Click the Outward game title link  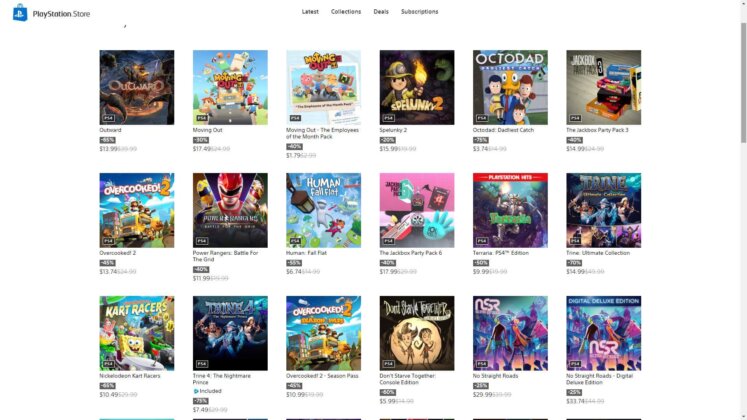pyautogui.click(x=111, y=130)
